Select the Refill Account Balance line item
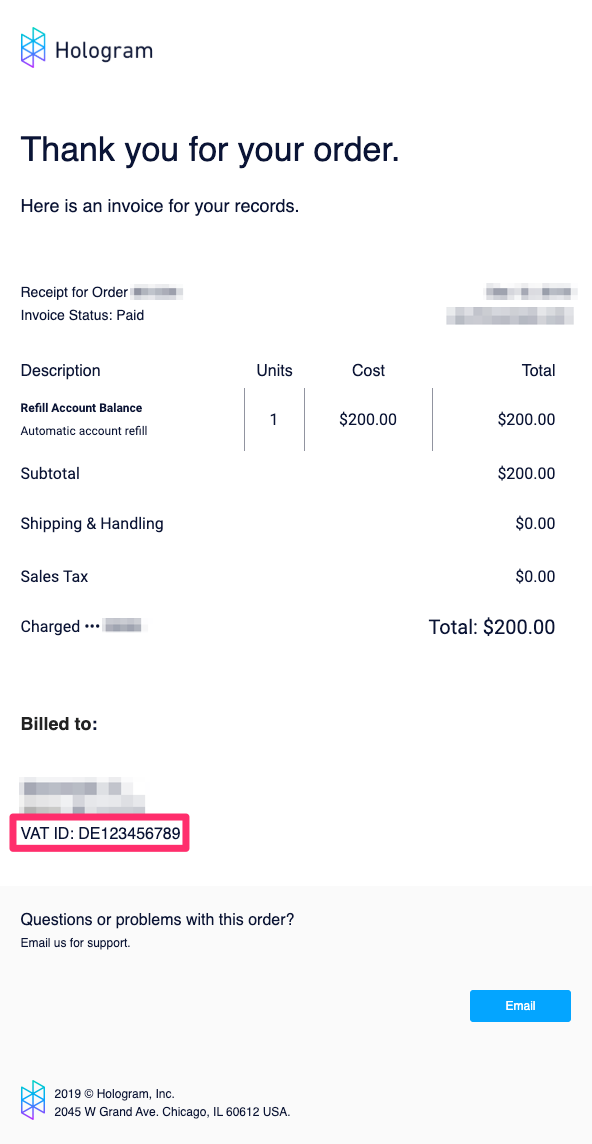This screenshot has width=592, height=1144. pos(82,408)
